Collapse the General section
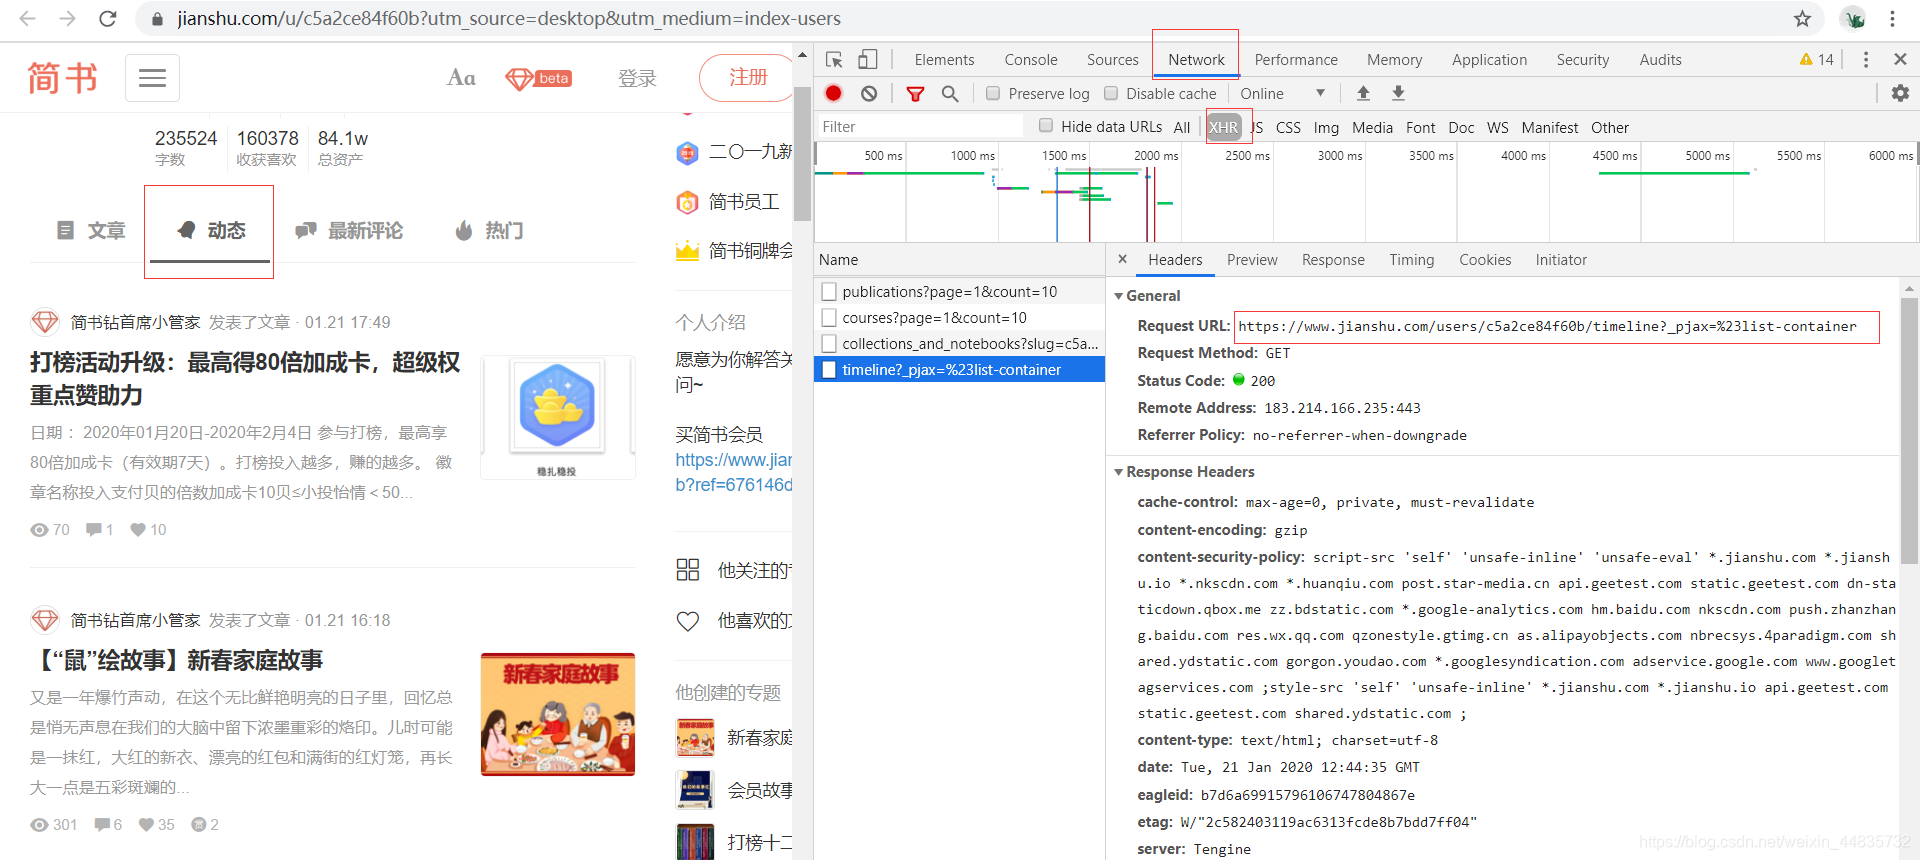Screen dimensions: 1920x860 (1119, 296)
